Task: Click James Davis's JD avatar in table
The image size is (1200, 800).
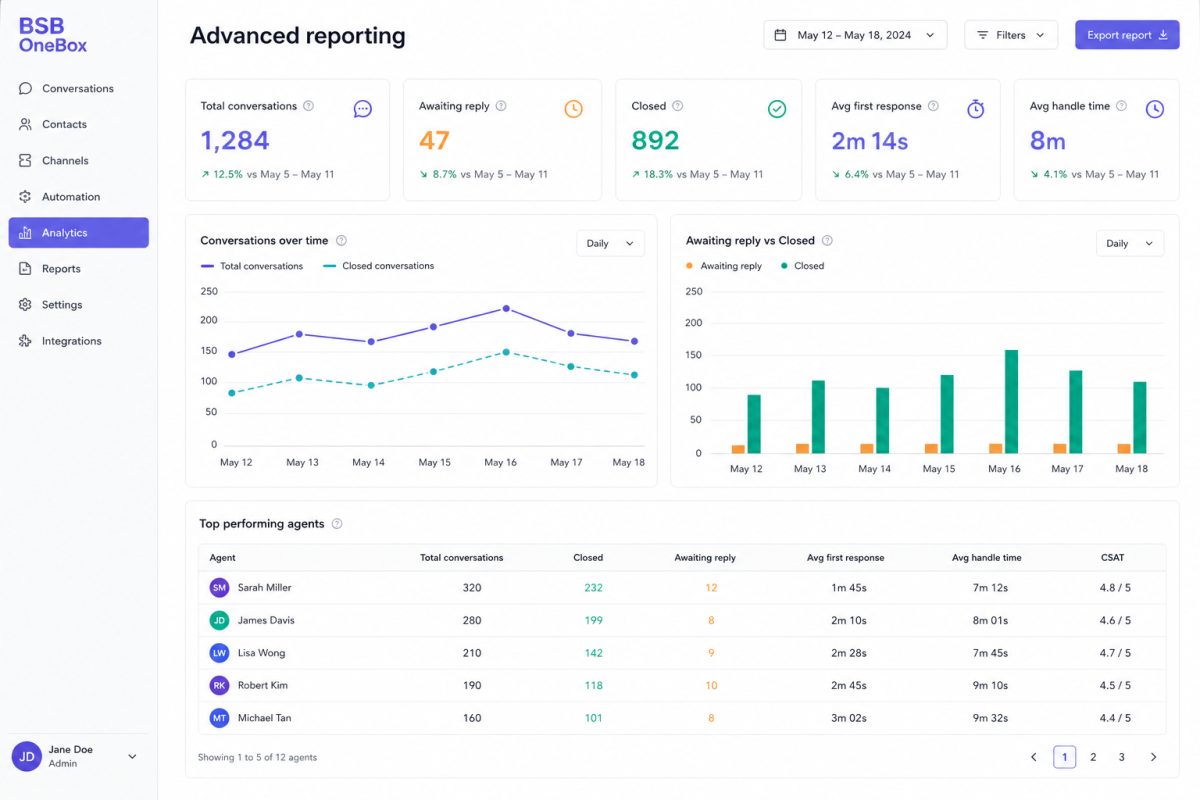Action: click(x=219, y=620)
